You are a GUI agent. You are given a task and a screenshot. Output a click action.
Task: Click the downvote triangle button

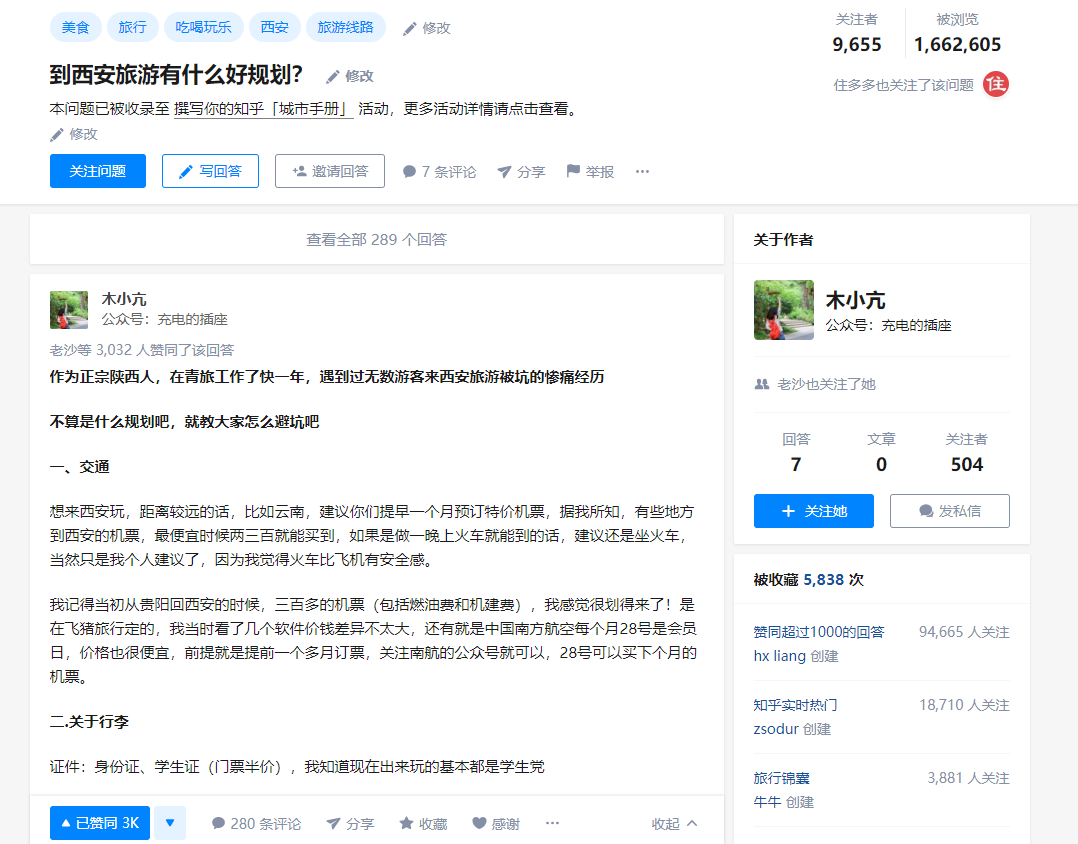coord(170,823)
